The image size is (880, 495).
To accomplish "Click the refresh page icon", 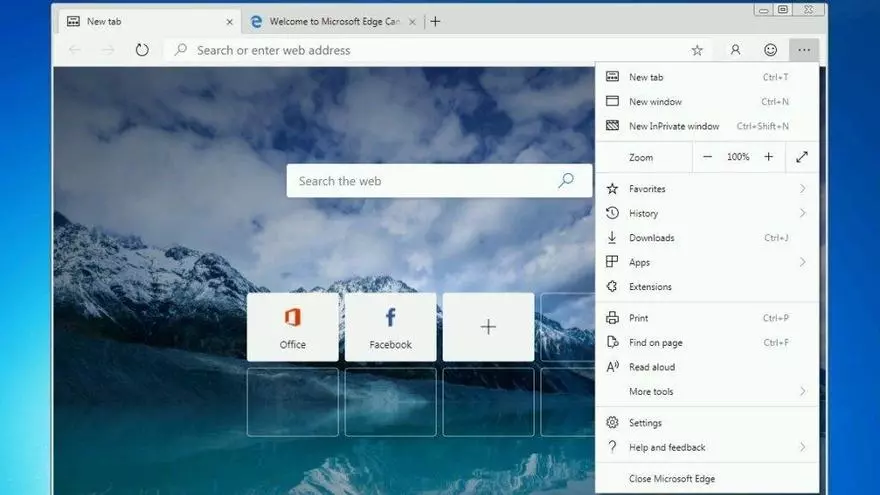I will pos(142,50).
